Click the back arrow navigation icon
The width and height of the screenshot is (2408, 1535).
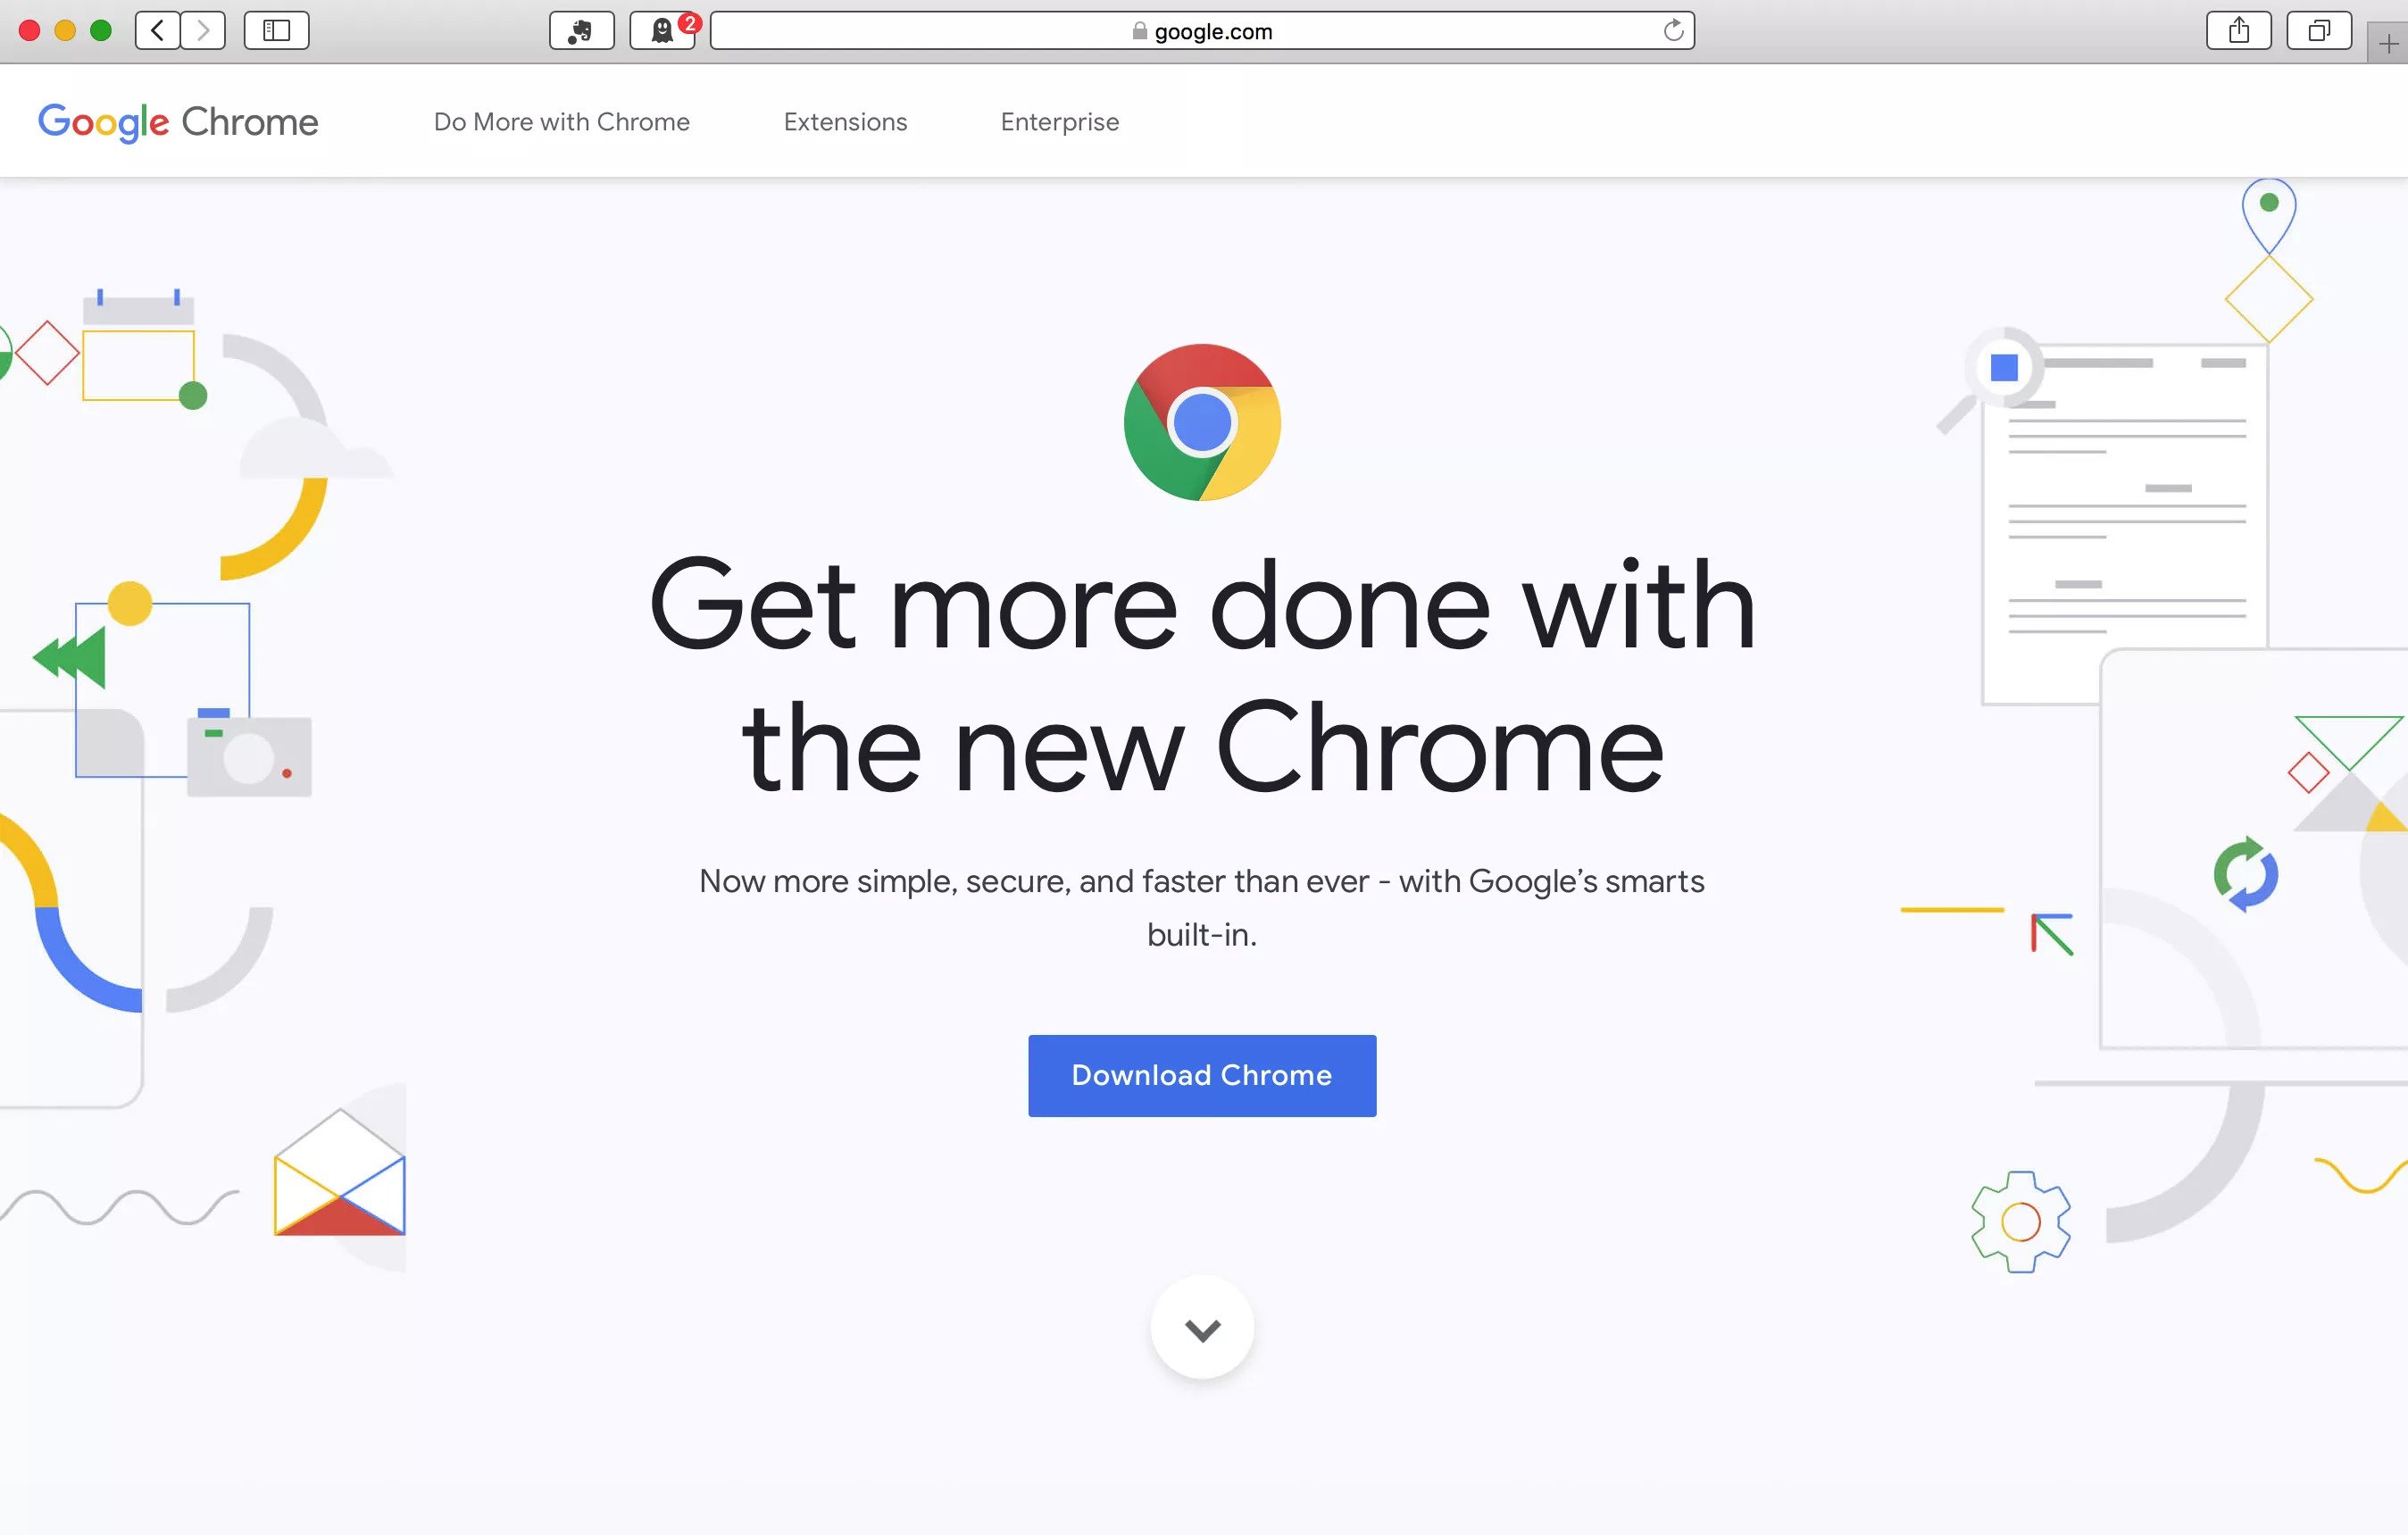click(158, 29)
